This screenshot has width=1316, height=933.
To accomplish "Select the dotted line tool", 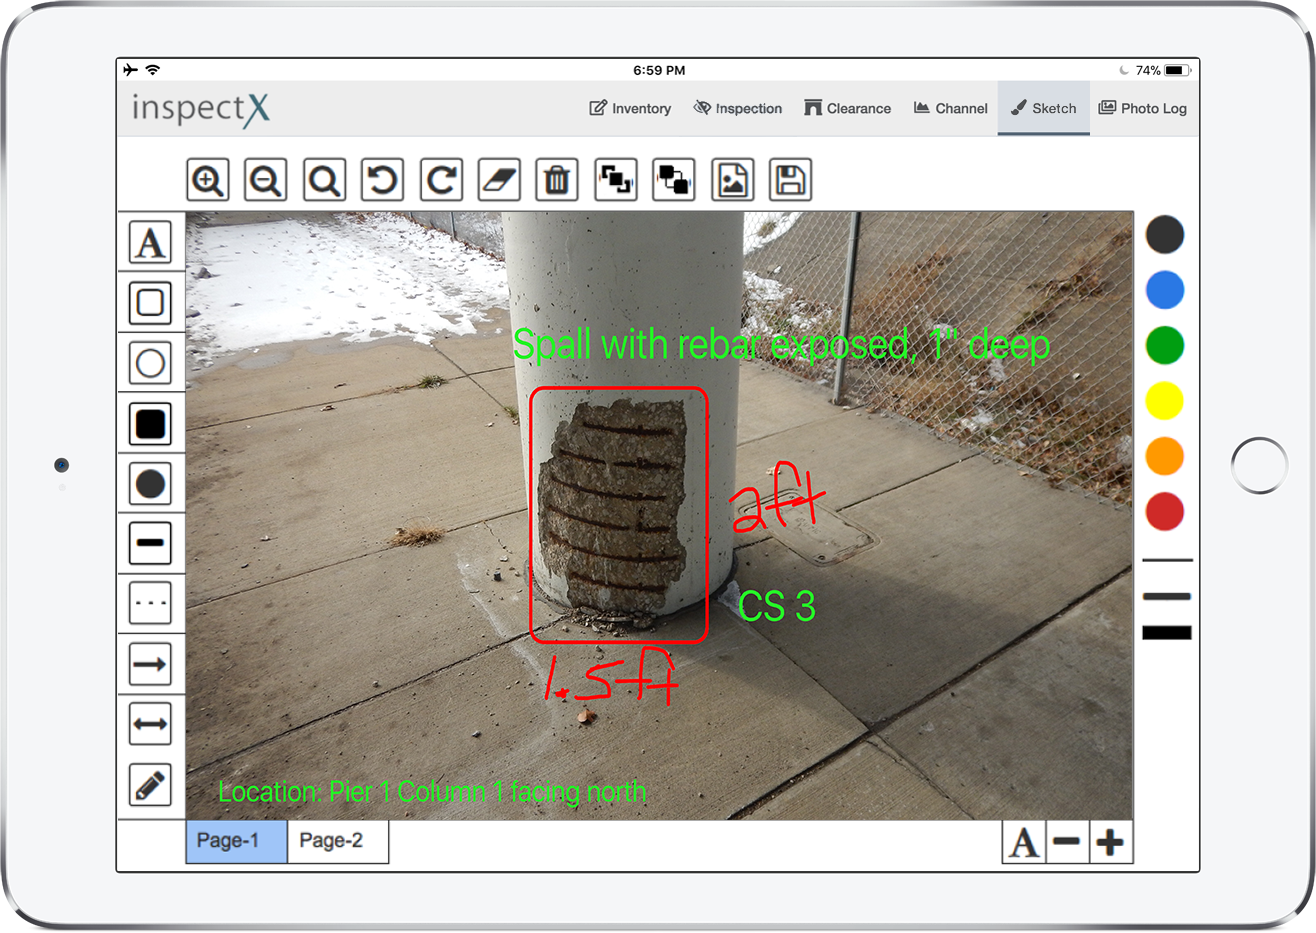I will (150, 603).
